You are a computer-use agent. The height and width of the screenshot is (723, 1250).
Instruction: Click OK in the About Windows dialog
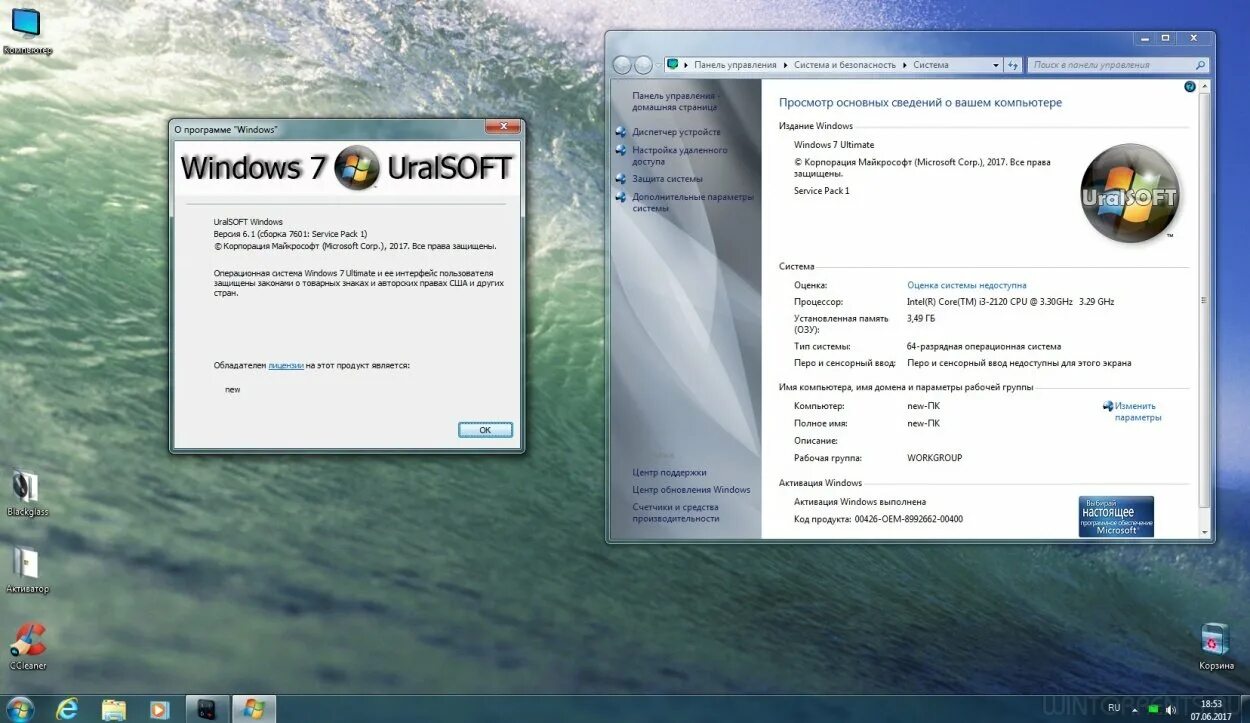485,430
